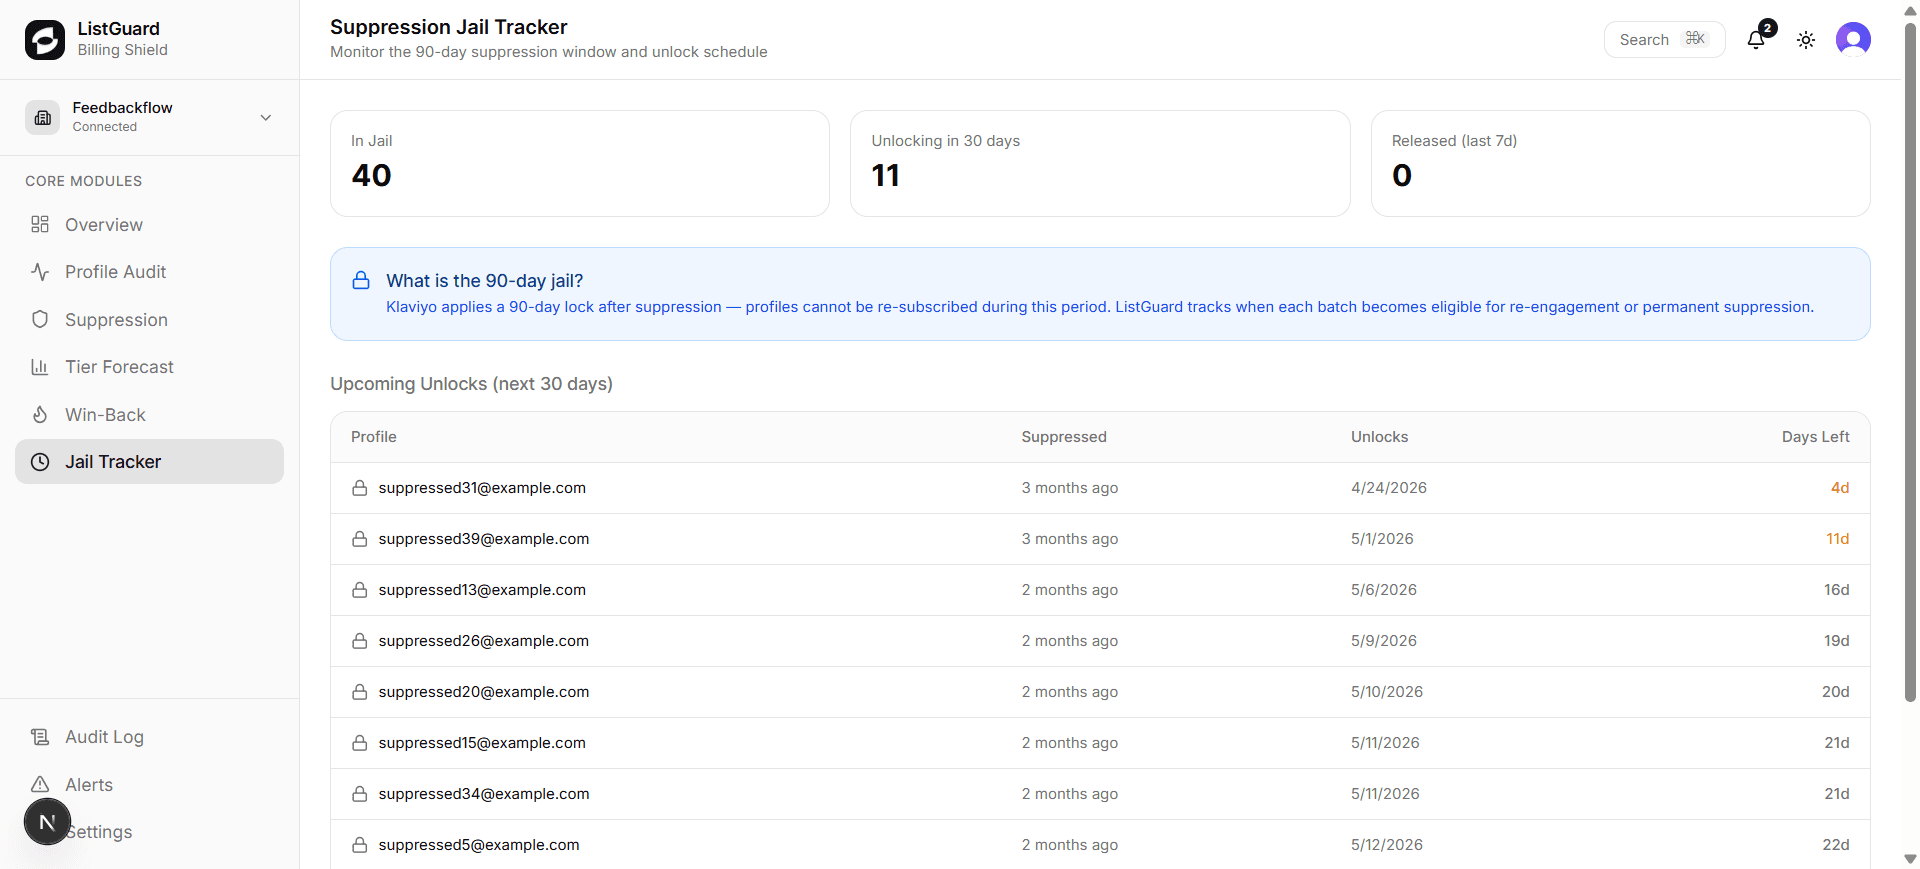
Task: Click lock icon beside suppressed39@example.com
Action: coord(359,539)
